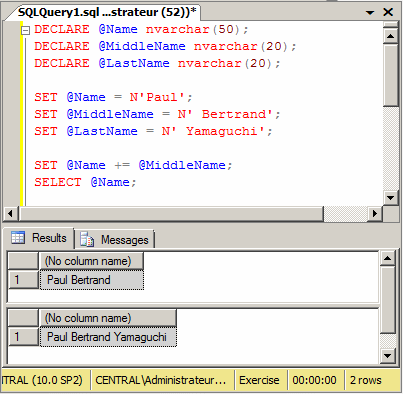Open the active files dropdown arrow
This screenshot has width=403, height=394.
370,13
